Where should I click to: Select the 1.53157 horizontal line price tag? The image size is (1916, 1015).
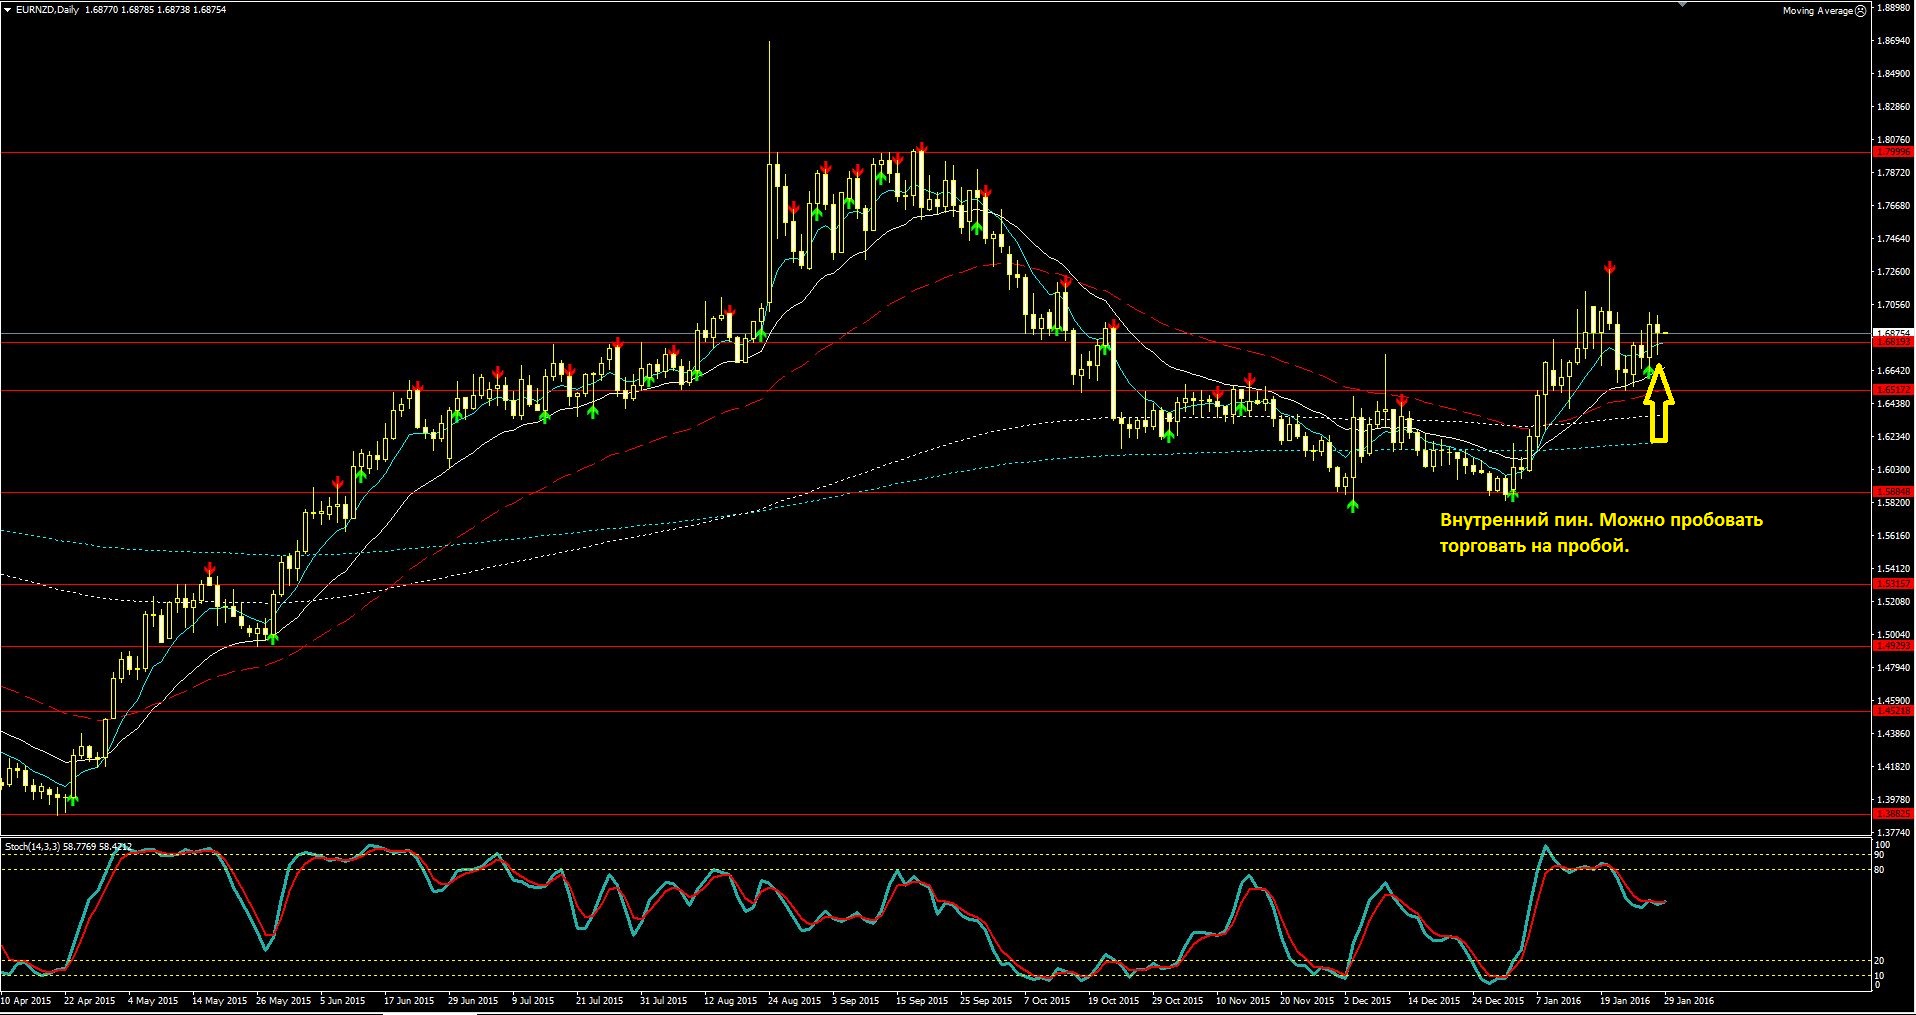[1893, 584]
